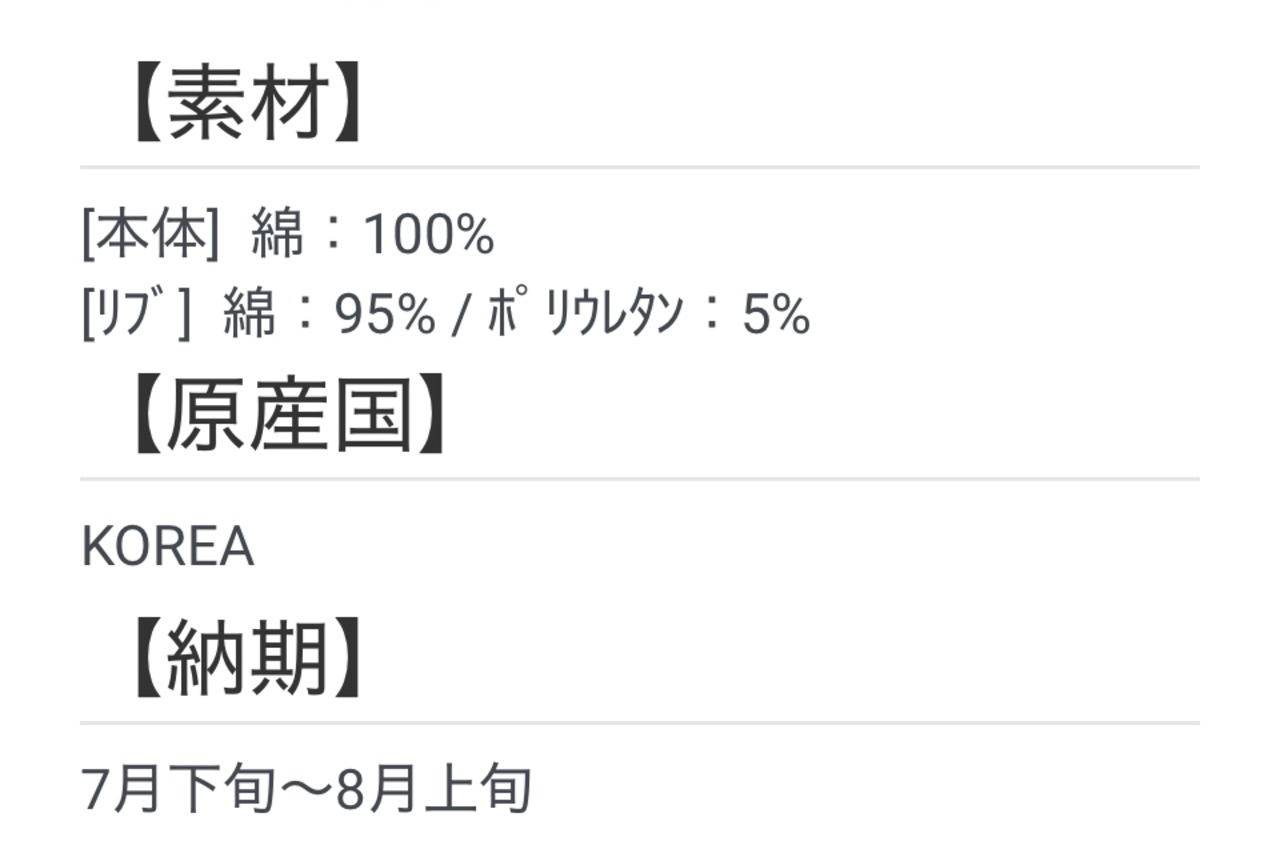Select the 5% polyurethane value
The width and height of the screenshot is (1280, 857).
[x=775, y=315]
